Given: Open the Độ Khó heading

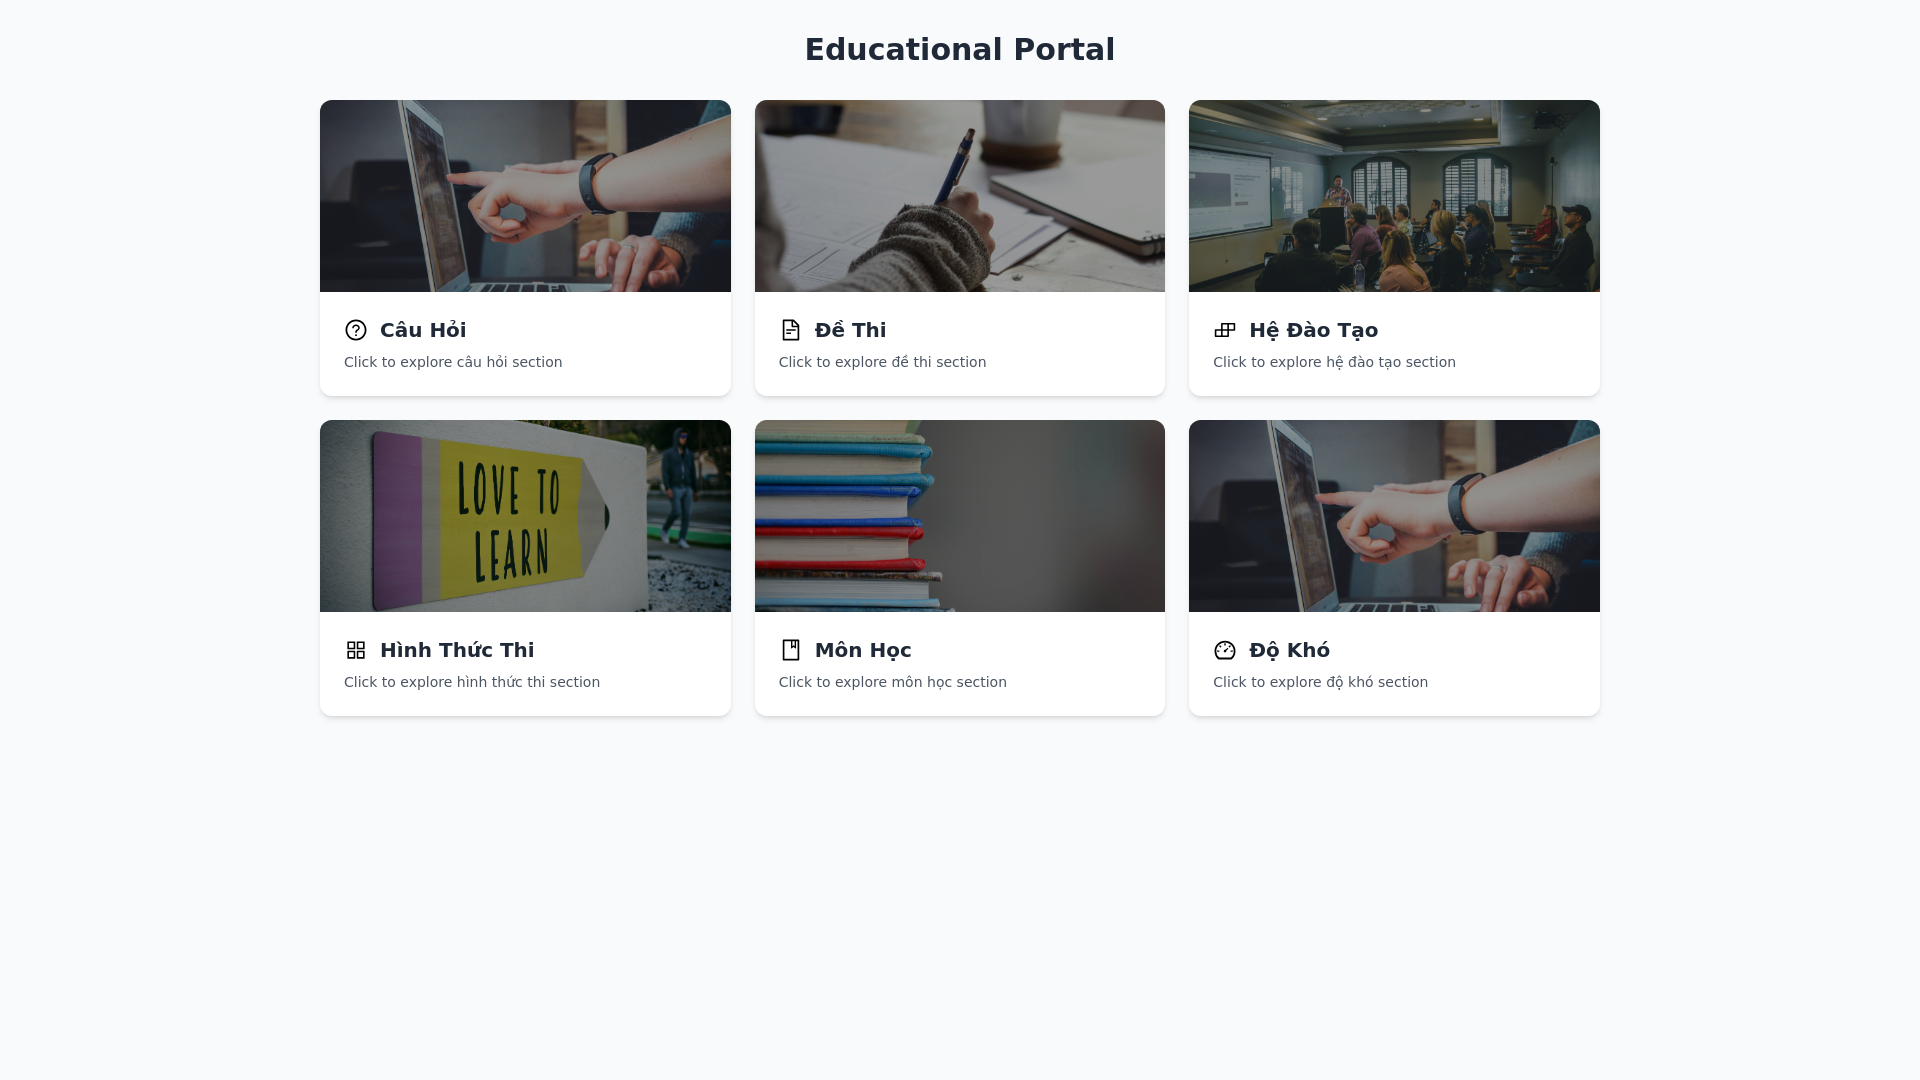Looking at the screenshot, I should click(x=1289, y=650).
